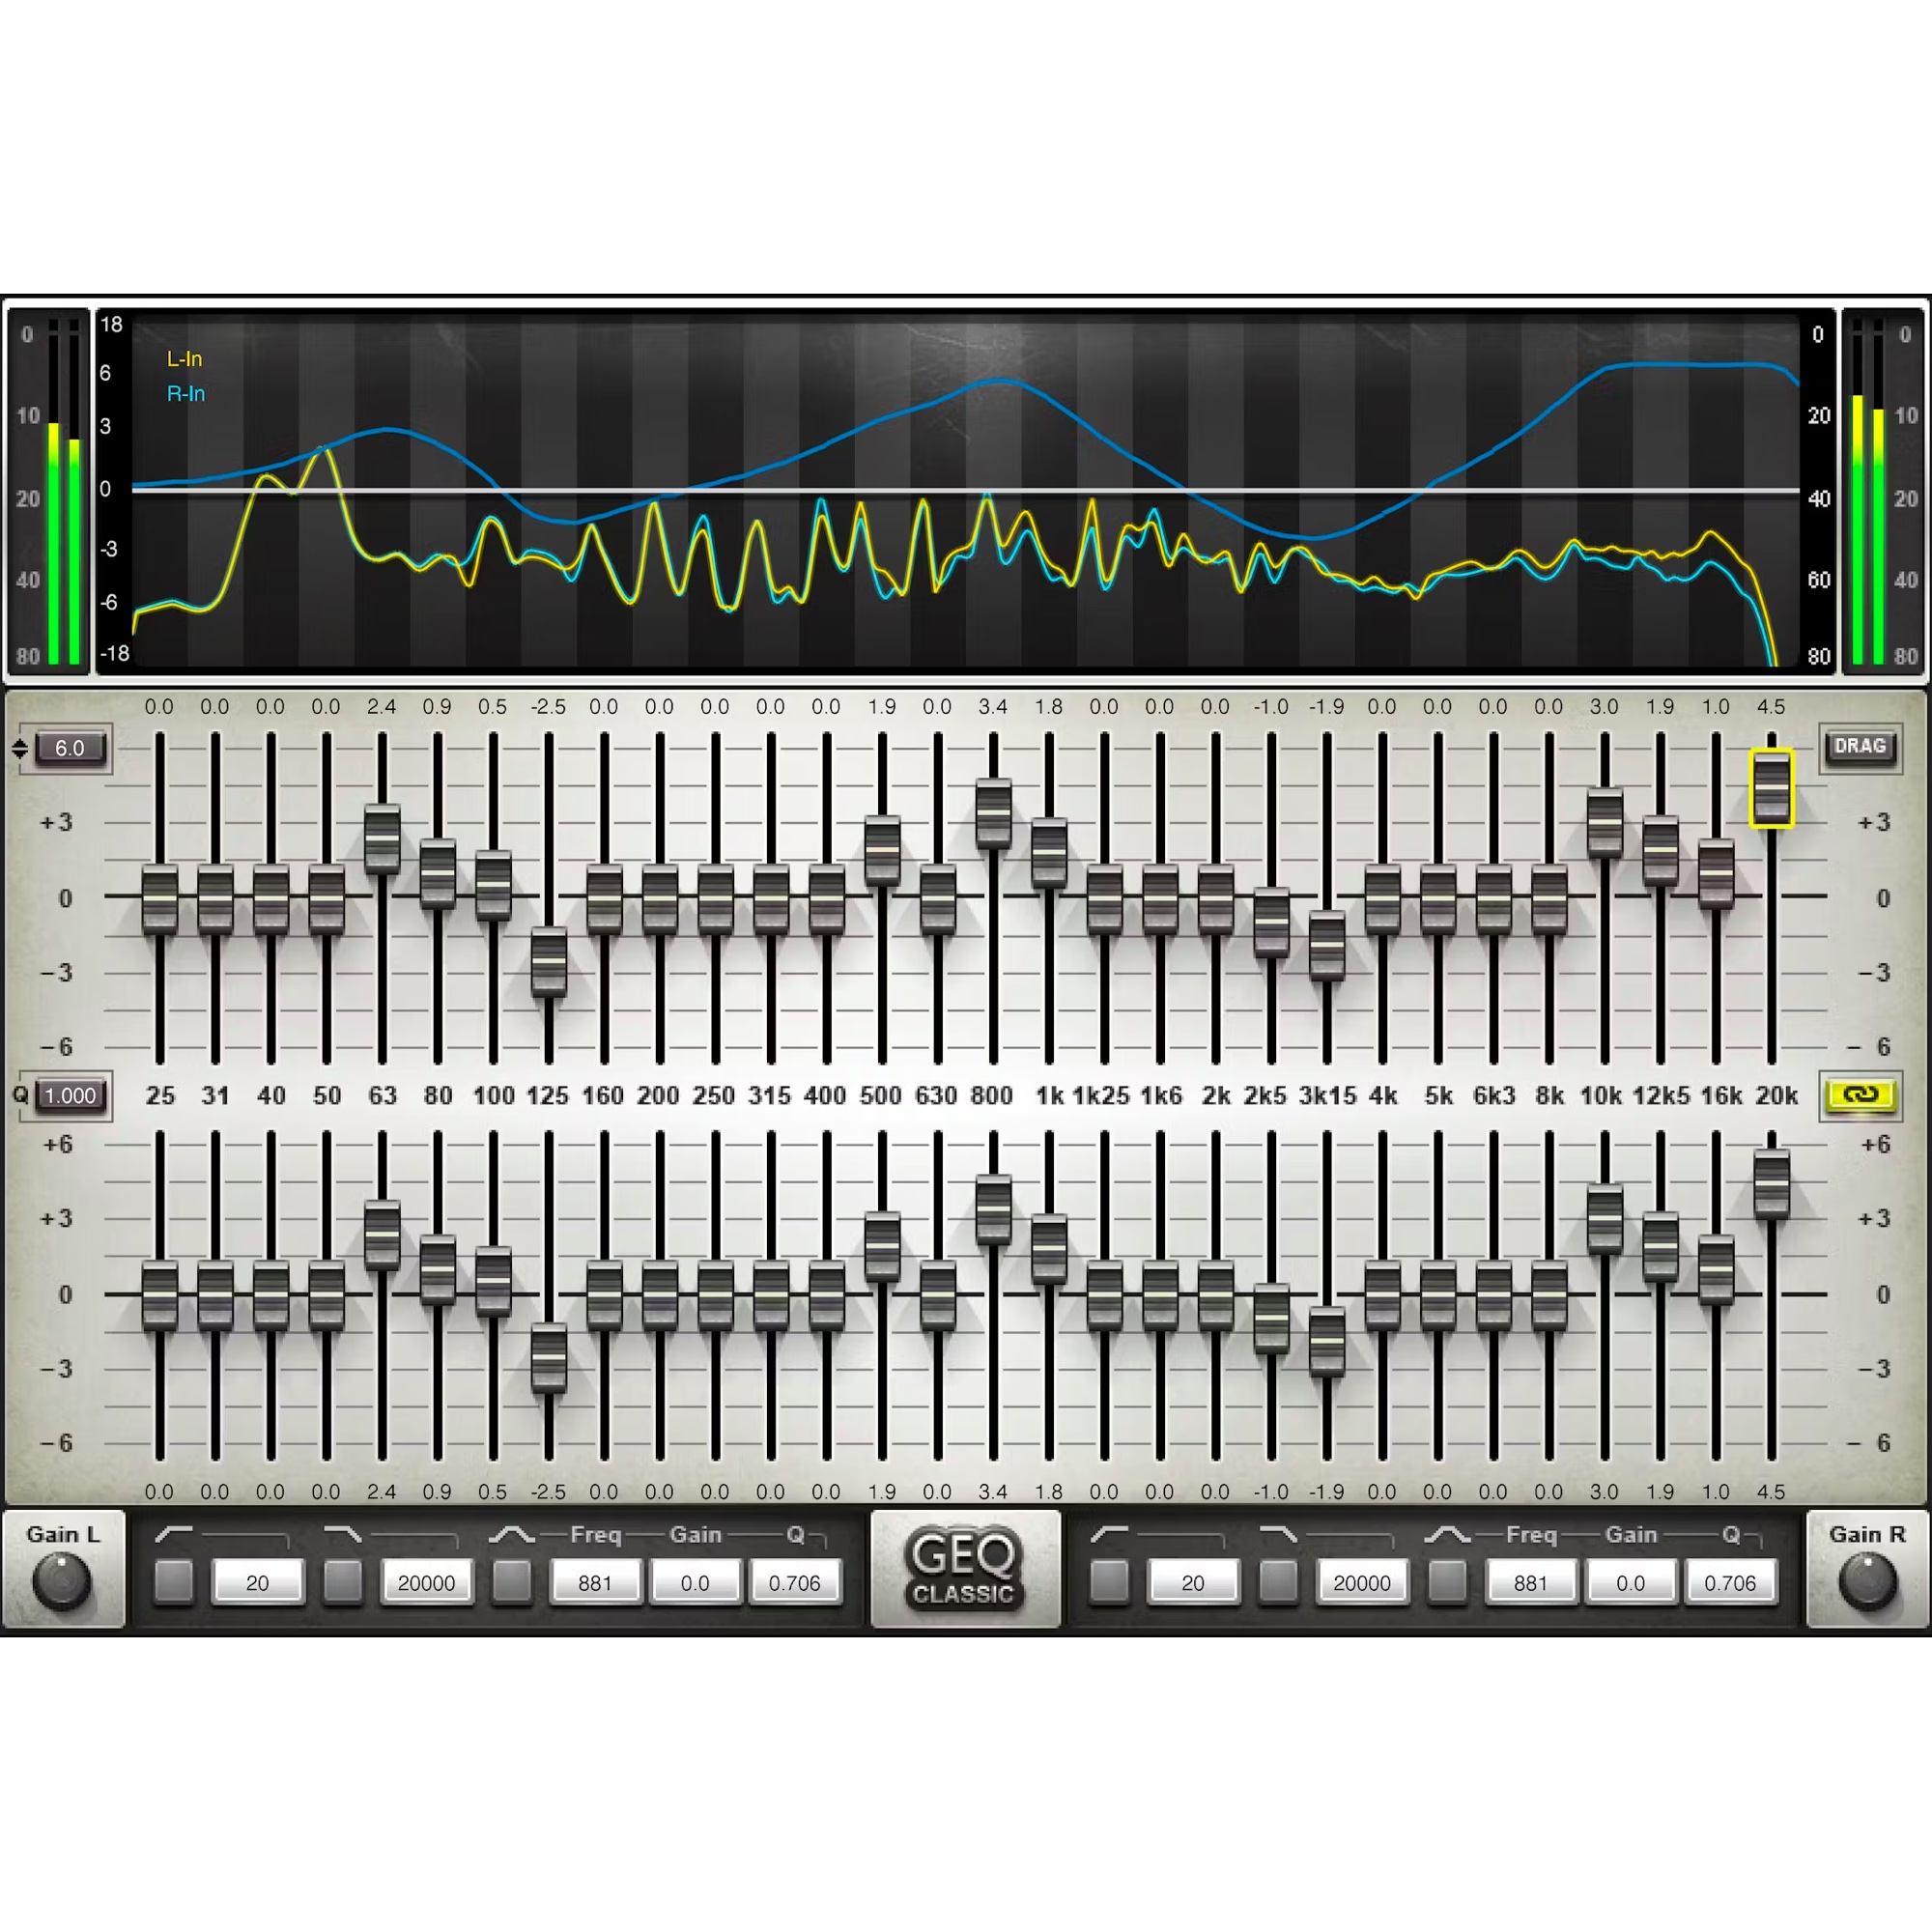Click the upper 63 Hz fader handle
1932x1932 pixels.
point(382,839)
